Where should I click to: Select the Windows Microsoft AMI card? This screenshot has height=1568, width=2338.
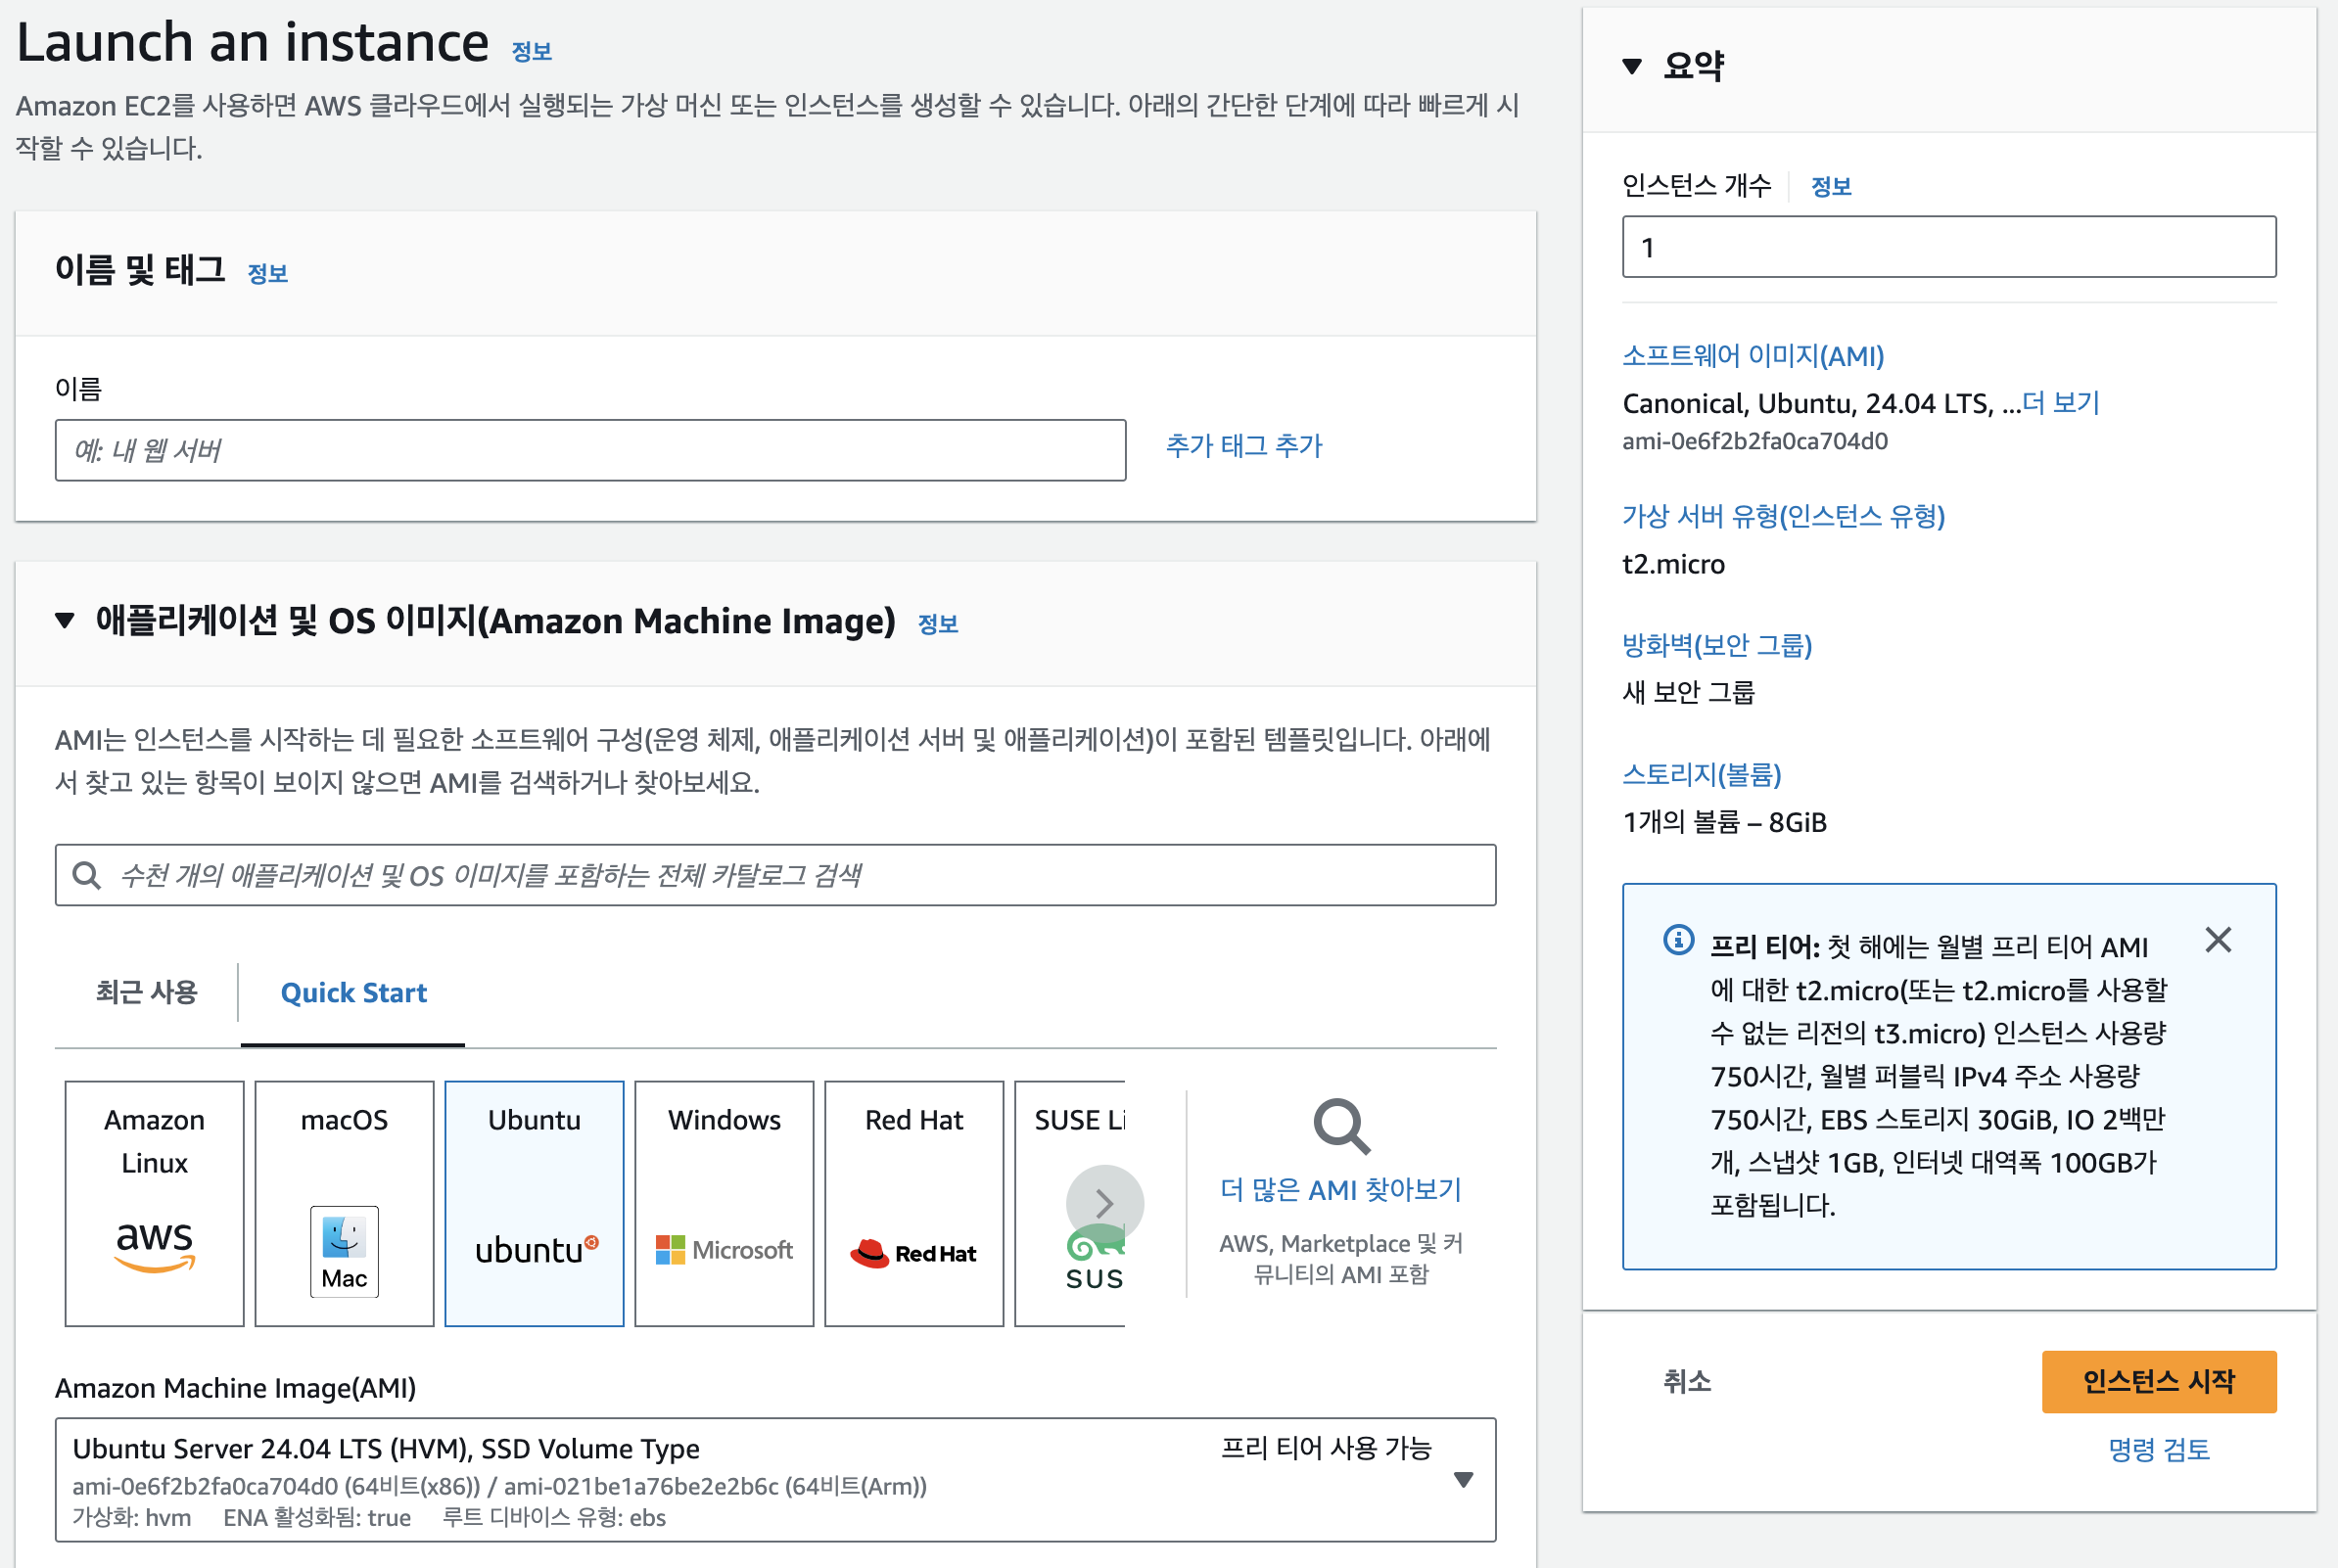tap(724, 1203)
